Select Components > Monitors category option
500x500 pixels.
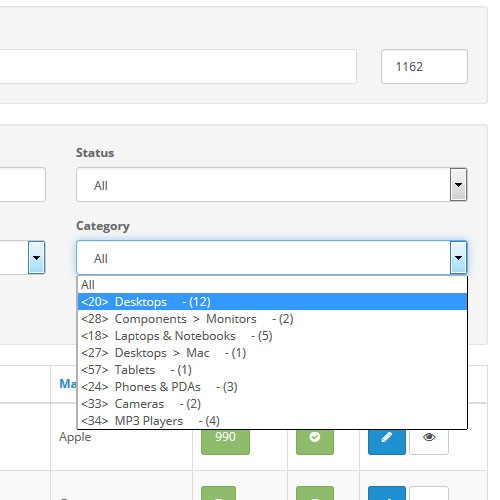pyautogui.click(x=272, y=319)
